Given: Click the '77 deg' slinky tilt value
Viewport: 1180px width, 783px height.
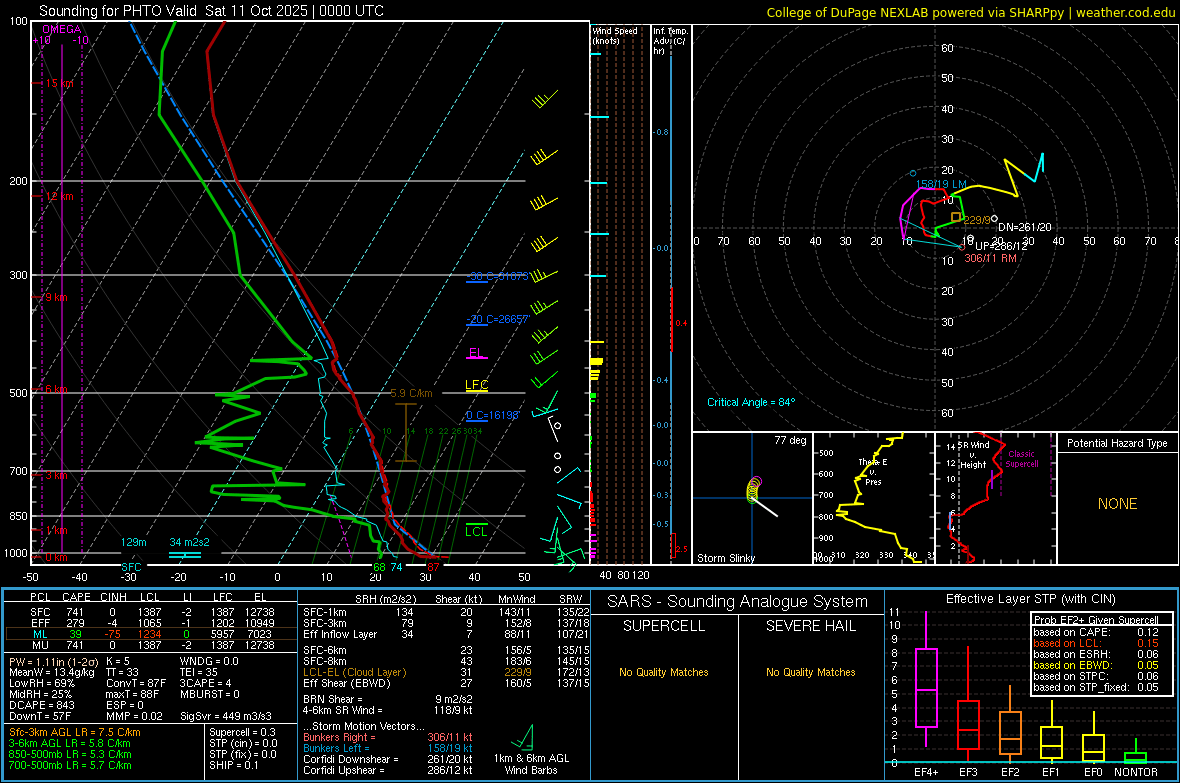Looking at the screenshot, I should click(x=790, y=440).
